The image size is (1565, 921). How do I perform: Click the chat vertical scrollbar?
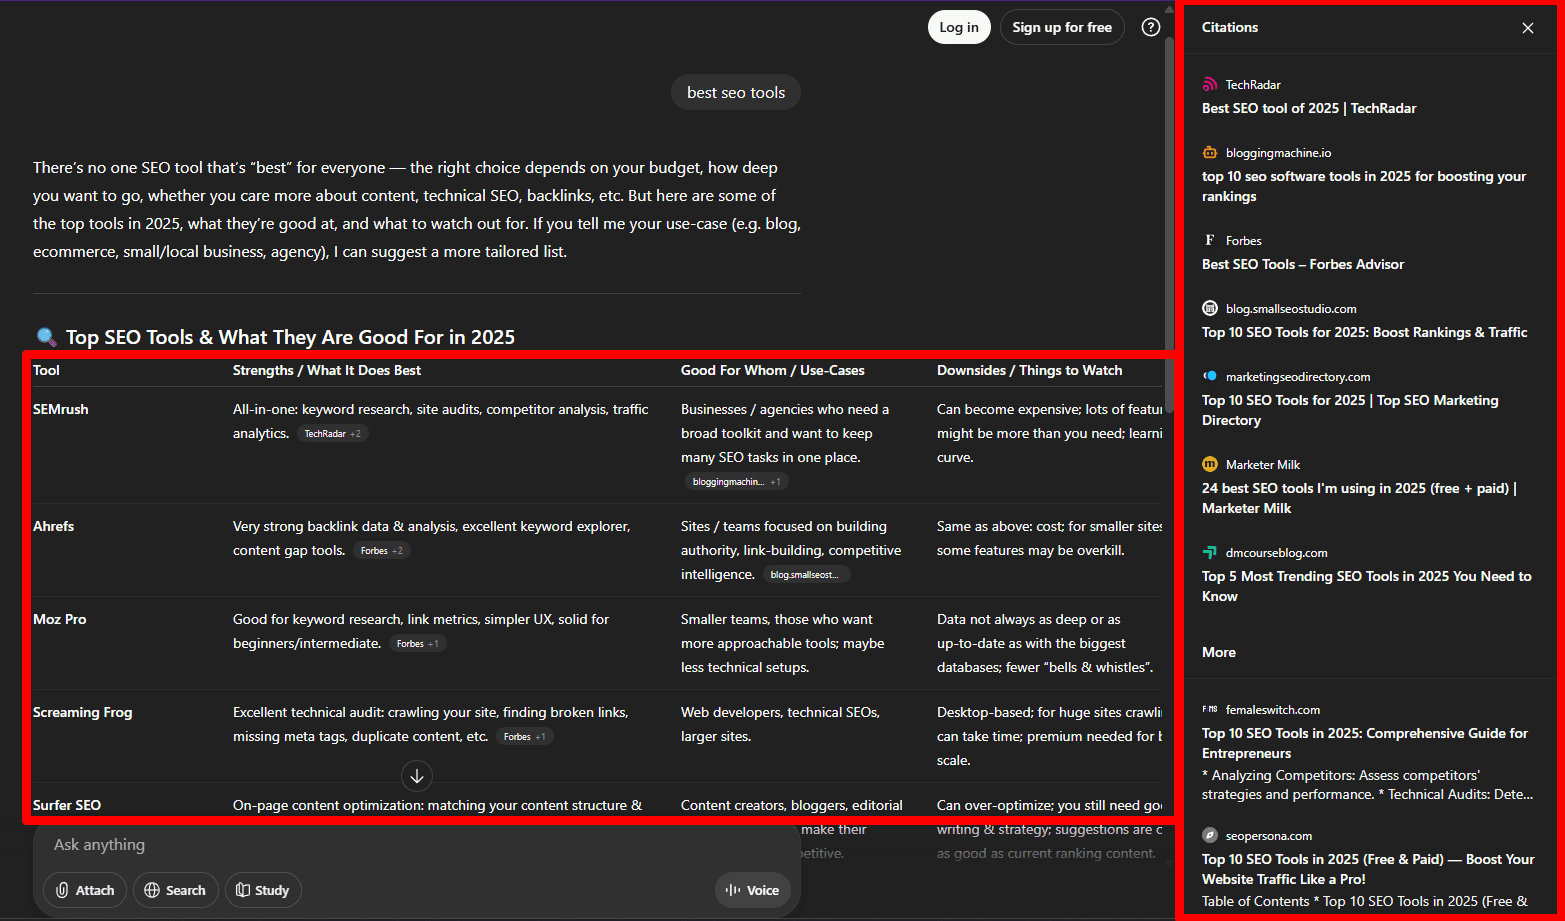coord(1169,225)
